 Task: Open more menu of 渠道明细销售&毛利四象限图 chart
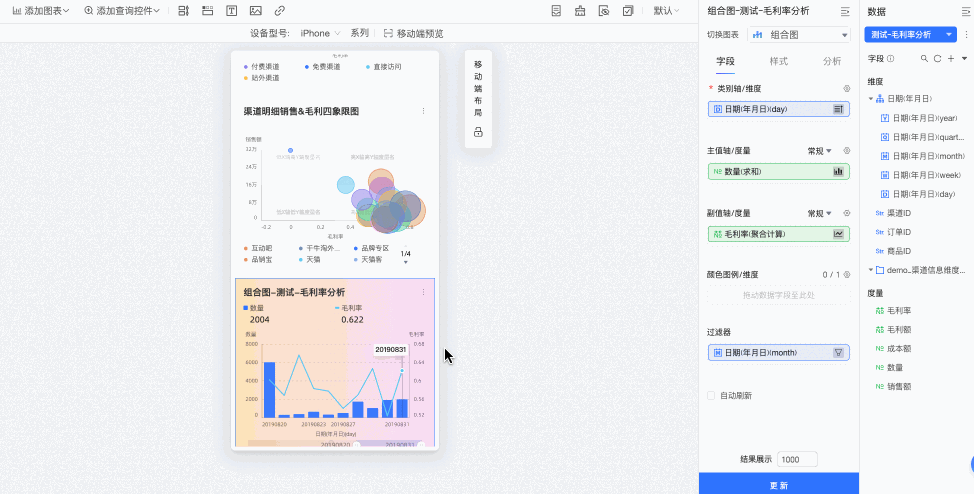click(424, 111)
